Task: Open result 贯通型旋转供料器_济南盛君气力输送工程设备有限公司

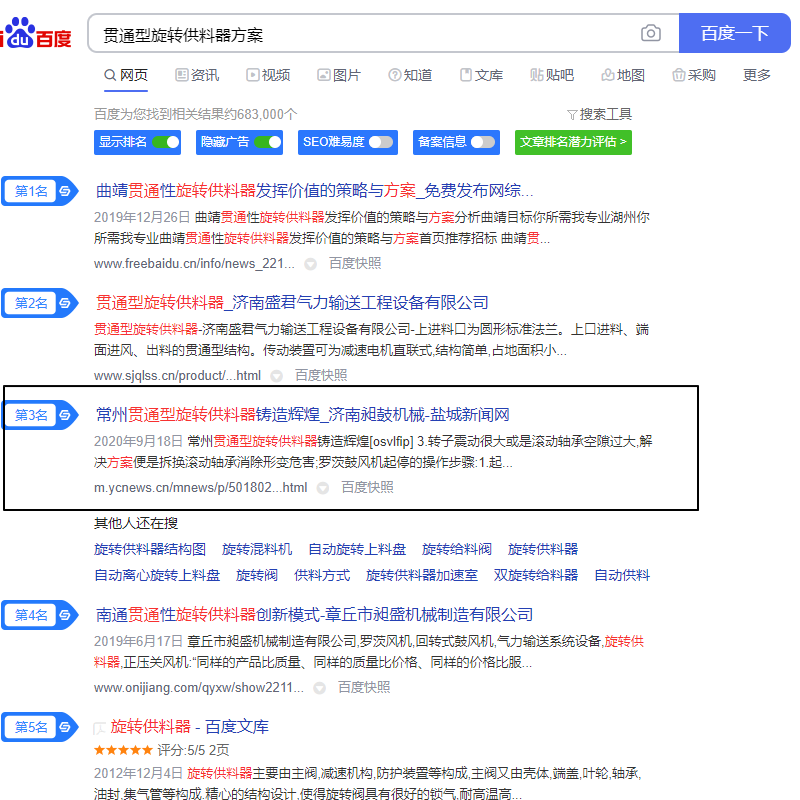Action: (292, 303)
